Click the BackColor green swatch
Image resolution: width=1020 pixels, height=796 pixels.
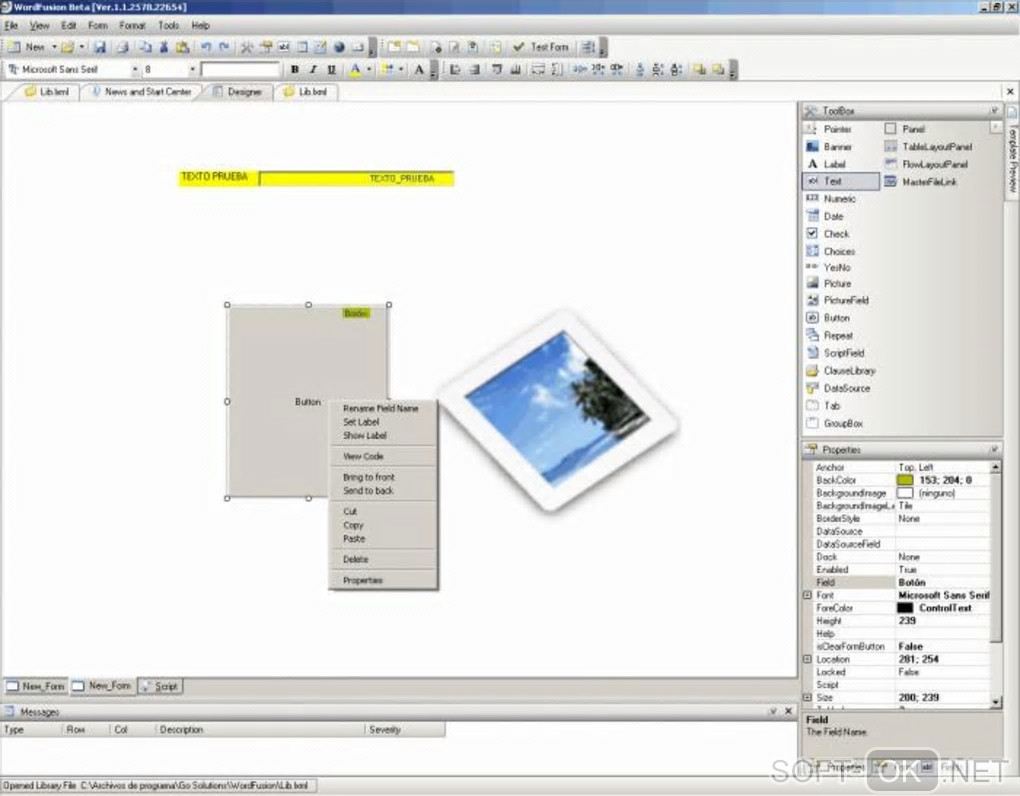(x=905, y=480)
